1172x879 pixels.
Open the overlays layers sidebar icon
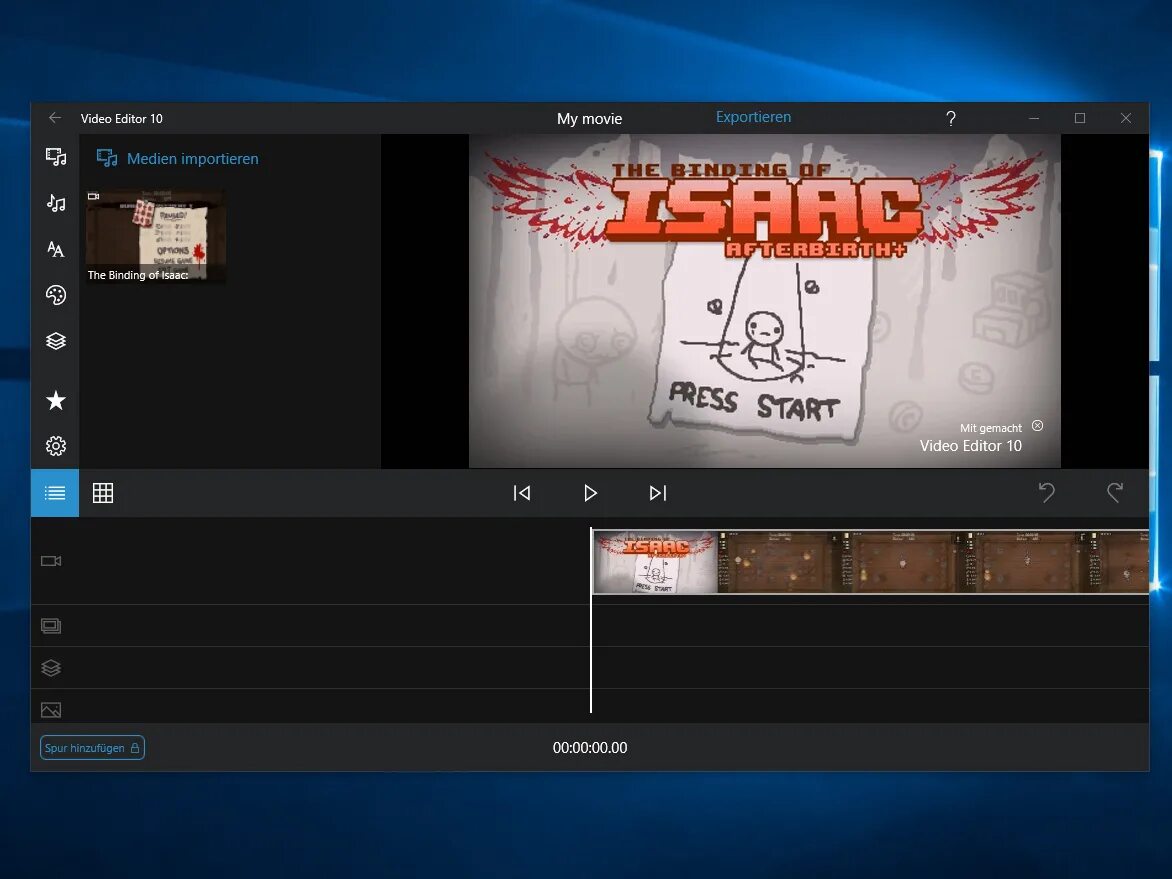[55, 342]
